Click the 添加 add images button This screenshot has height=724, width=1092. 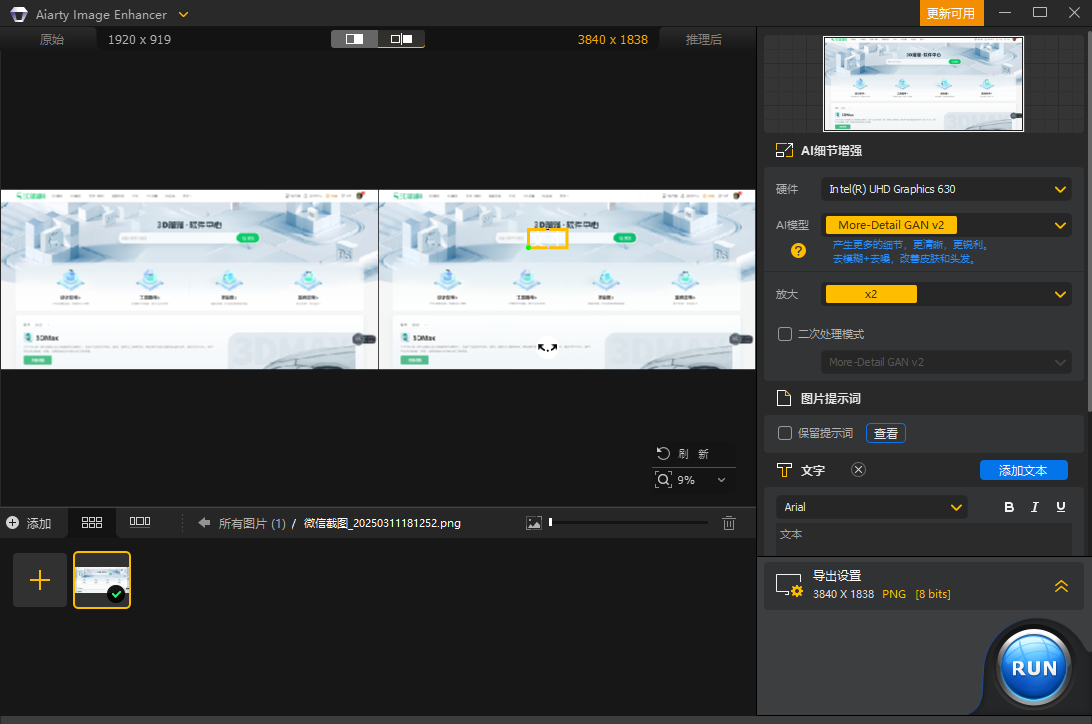click(x=29, y=524)
